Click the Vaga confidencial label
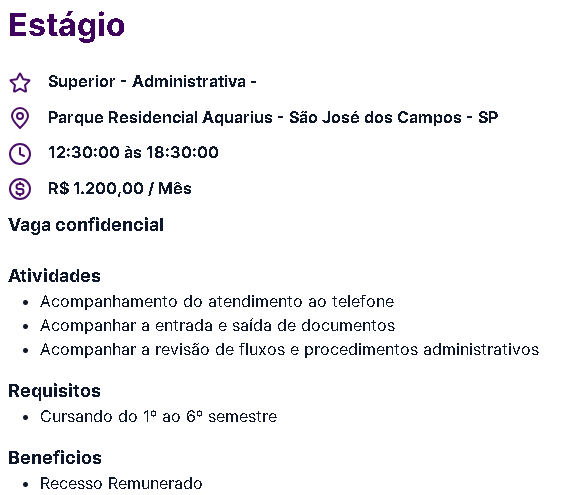Screen dimensions: 565x495 tap(86, 225)
